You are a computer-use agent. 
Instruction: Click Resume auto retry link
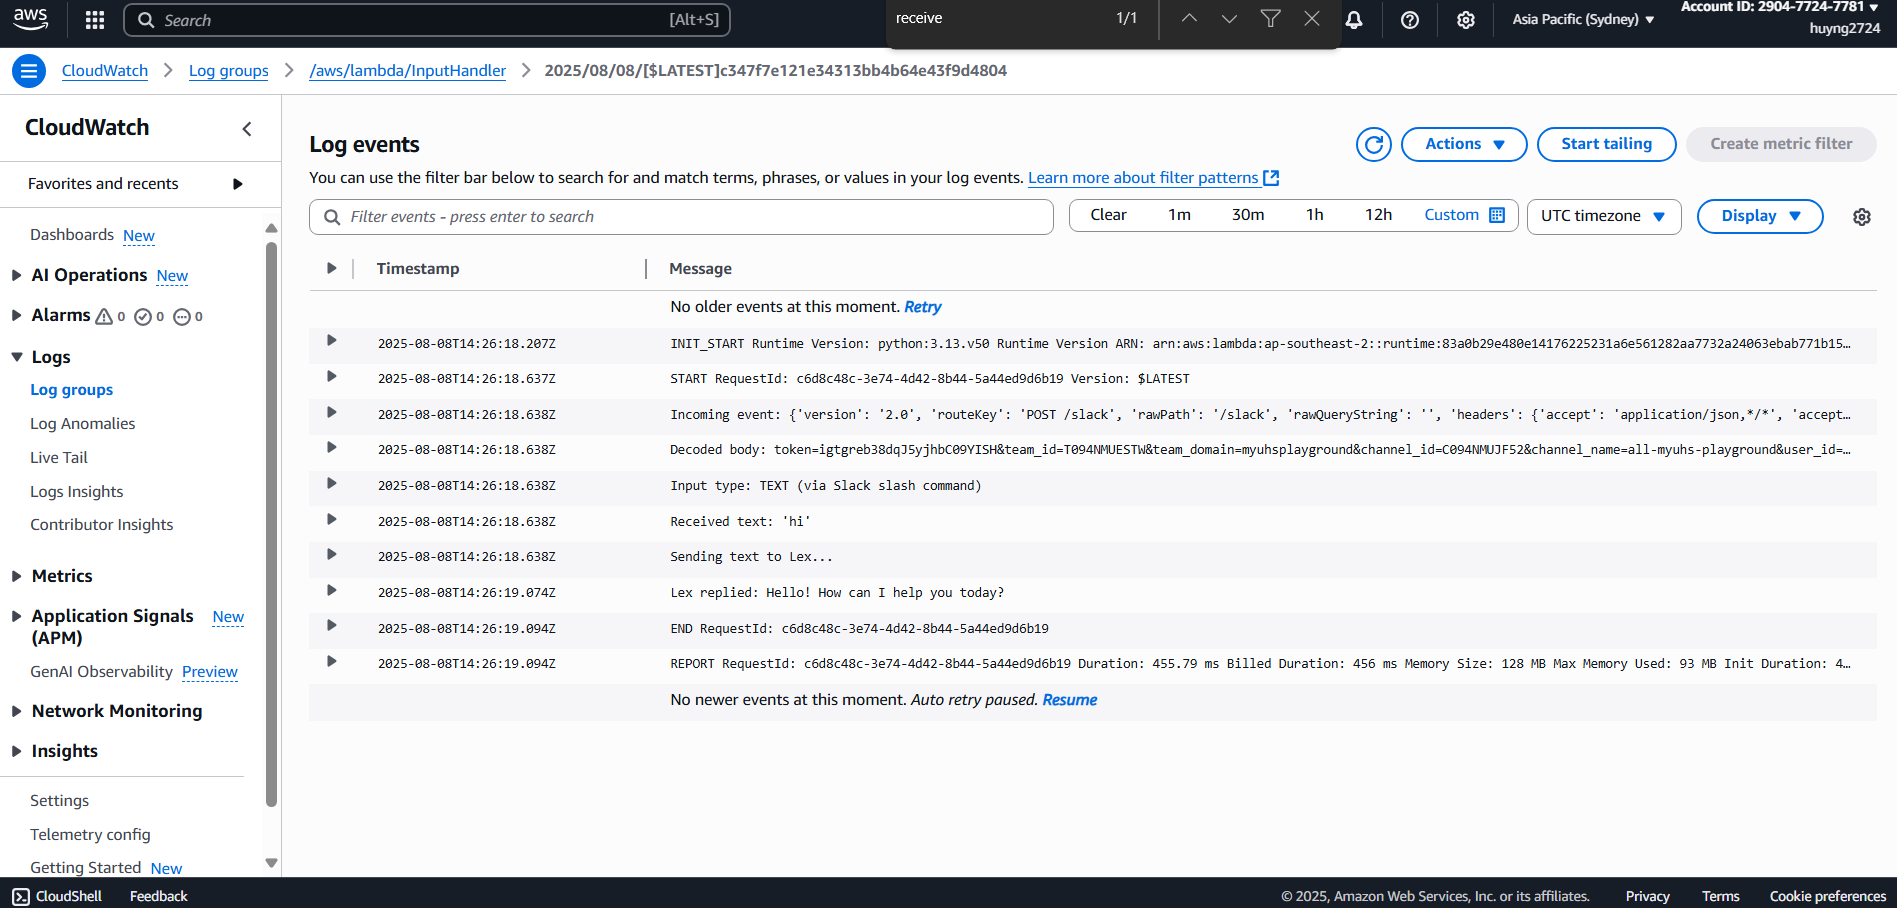pos(1069,700)
